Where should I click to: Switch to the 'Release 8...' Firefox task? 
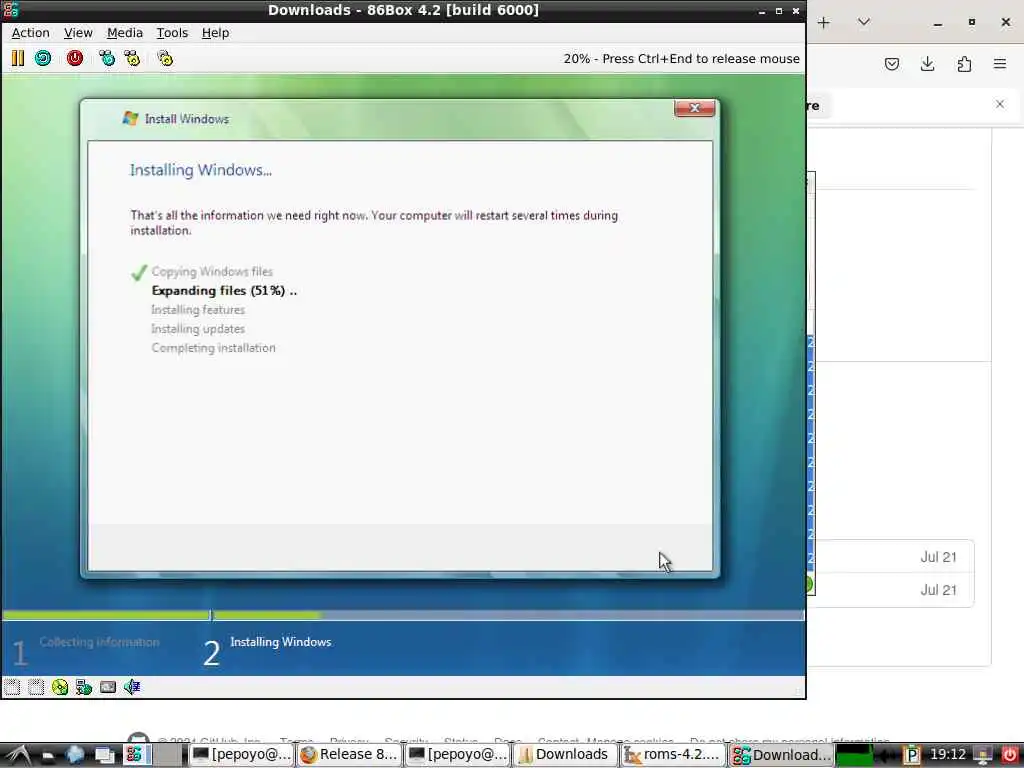(x=349, y=755)
